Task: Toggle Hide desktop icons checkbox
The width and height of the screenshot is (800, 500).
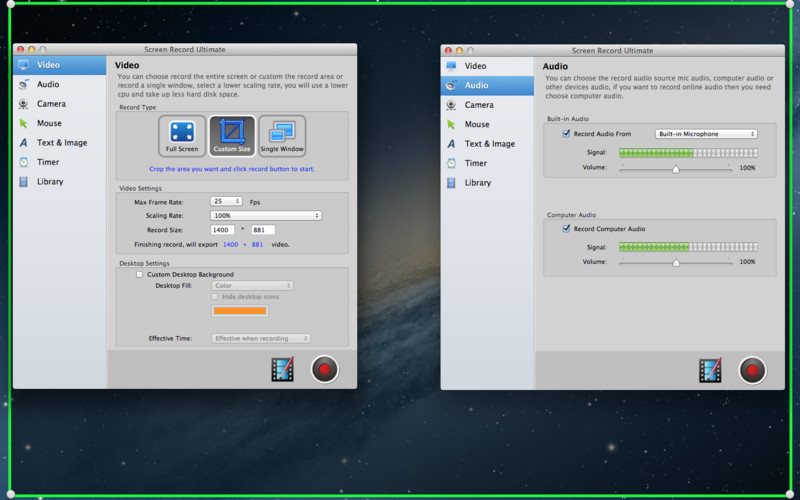Action: pyautogui.click(x=215, y=296)
